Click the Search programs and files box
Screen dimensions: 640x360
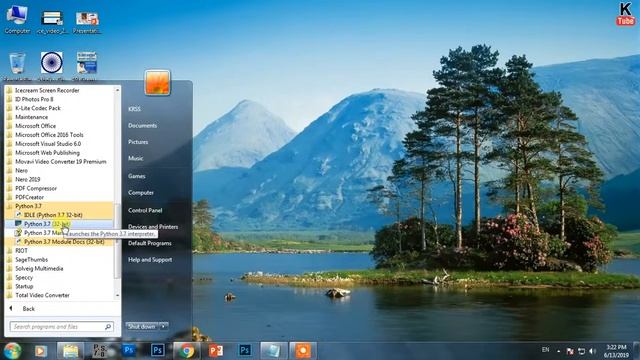61,327
